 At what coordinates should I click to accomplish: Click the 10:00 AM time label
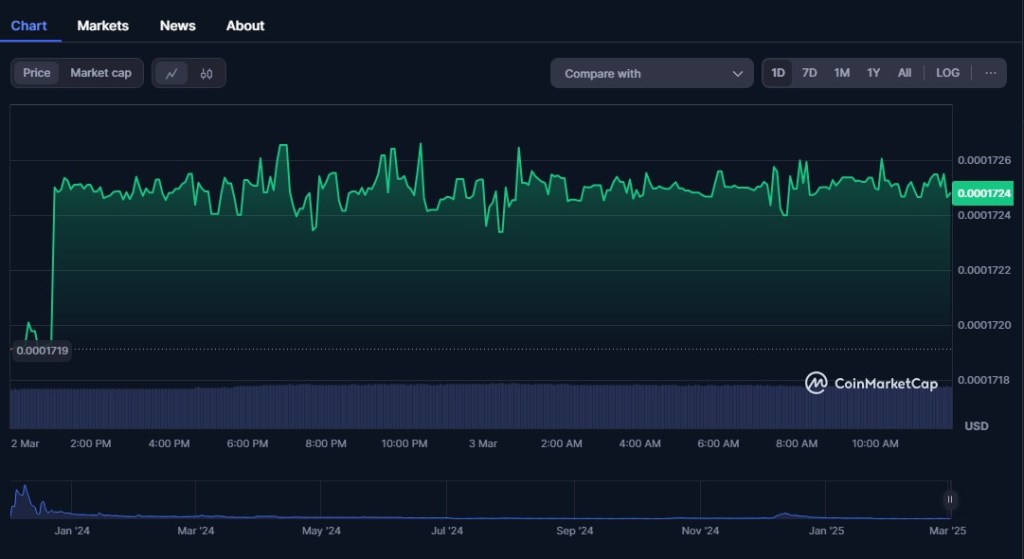875,443
